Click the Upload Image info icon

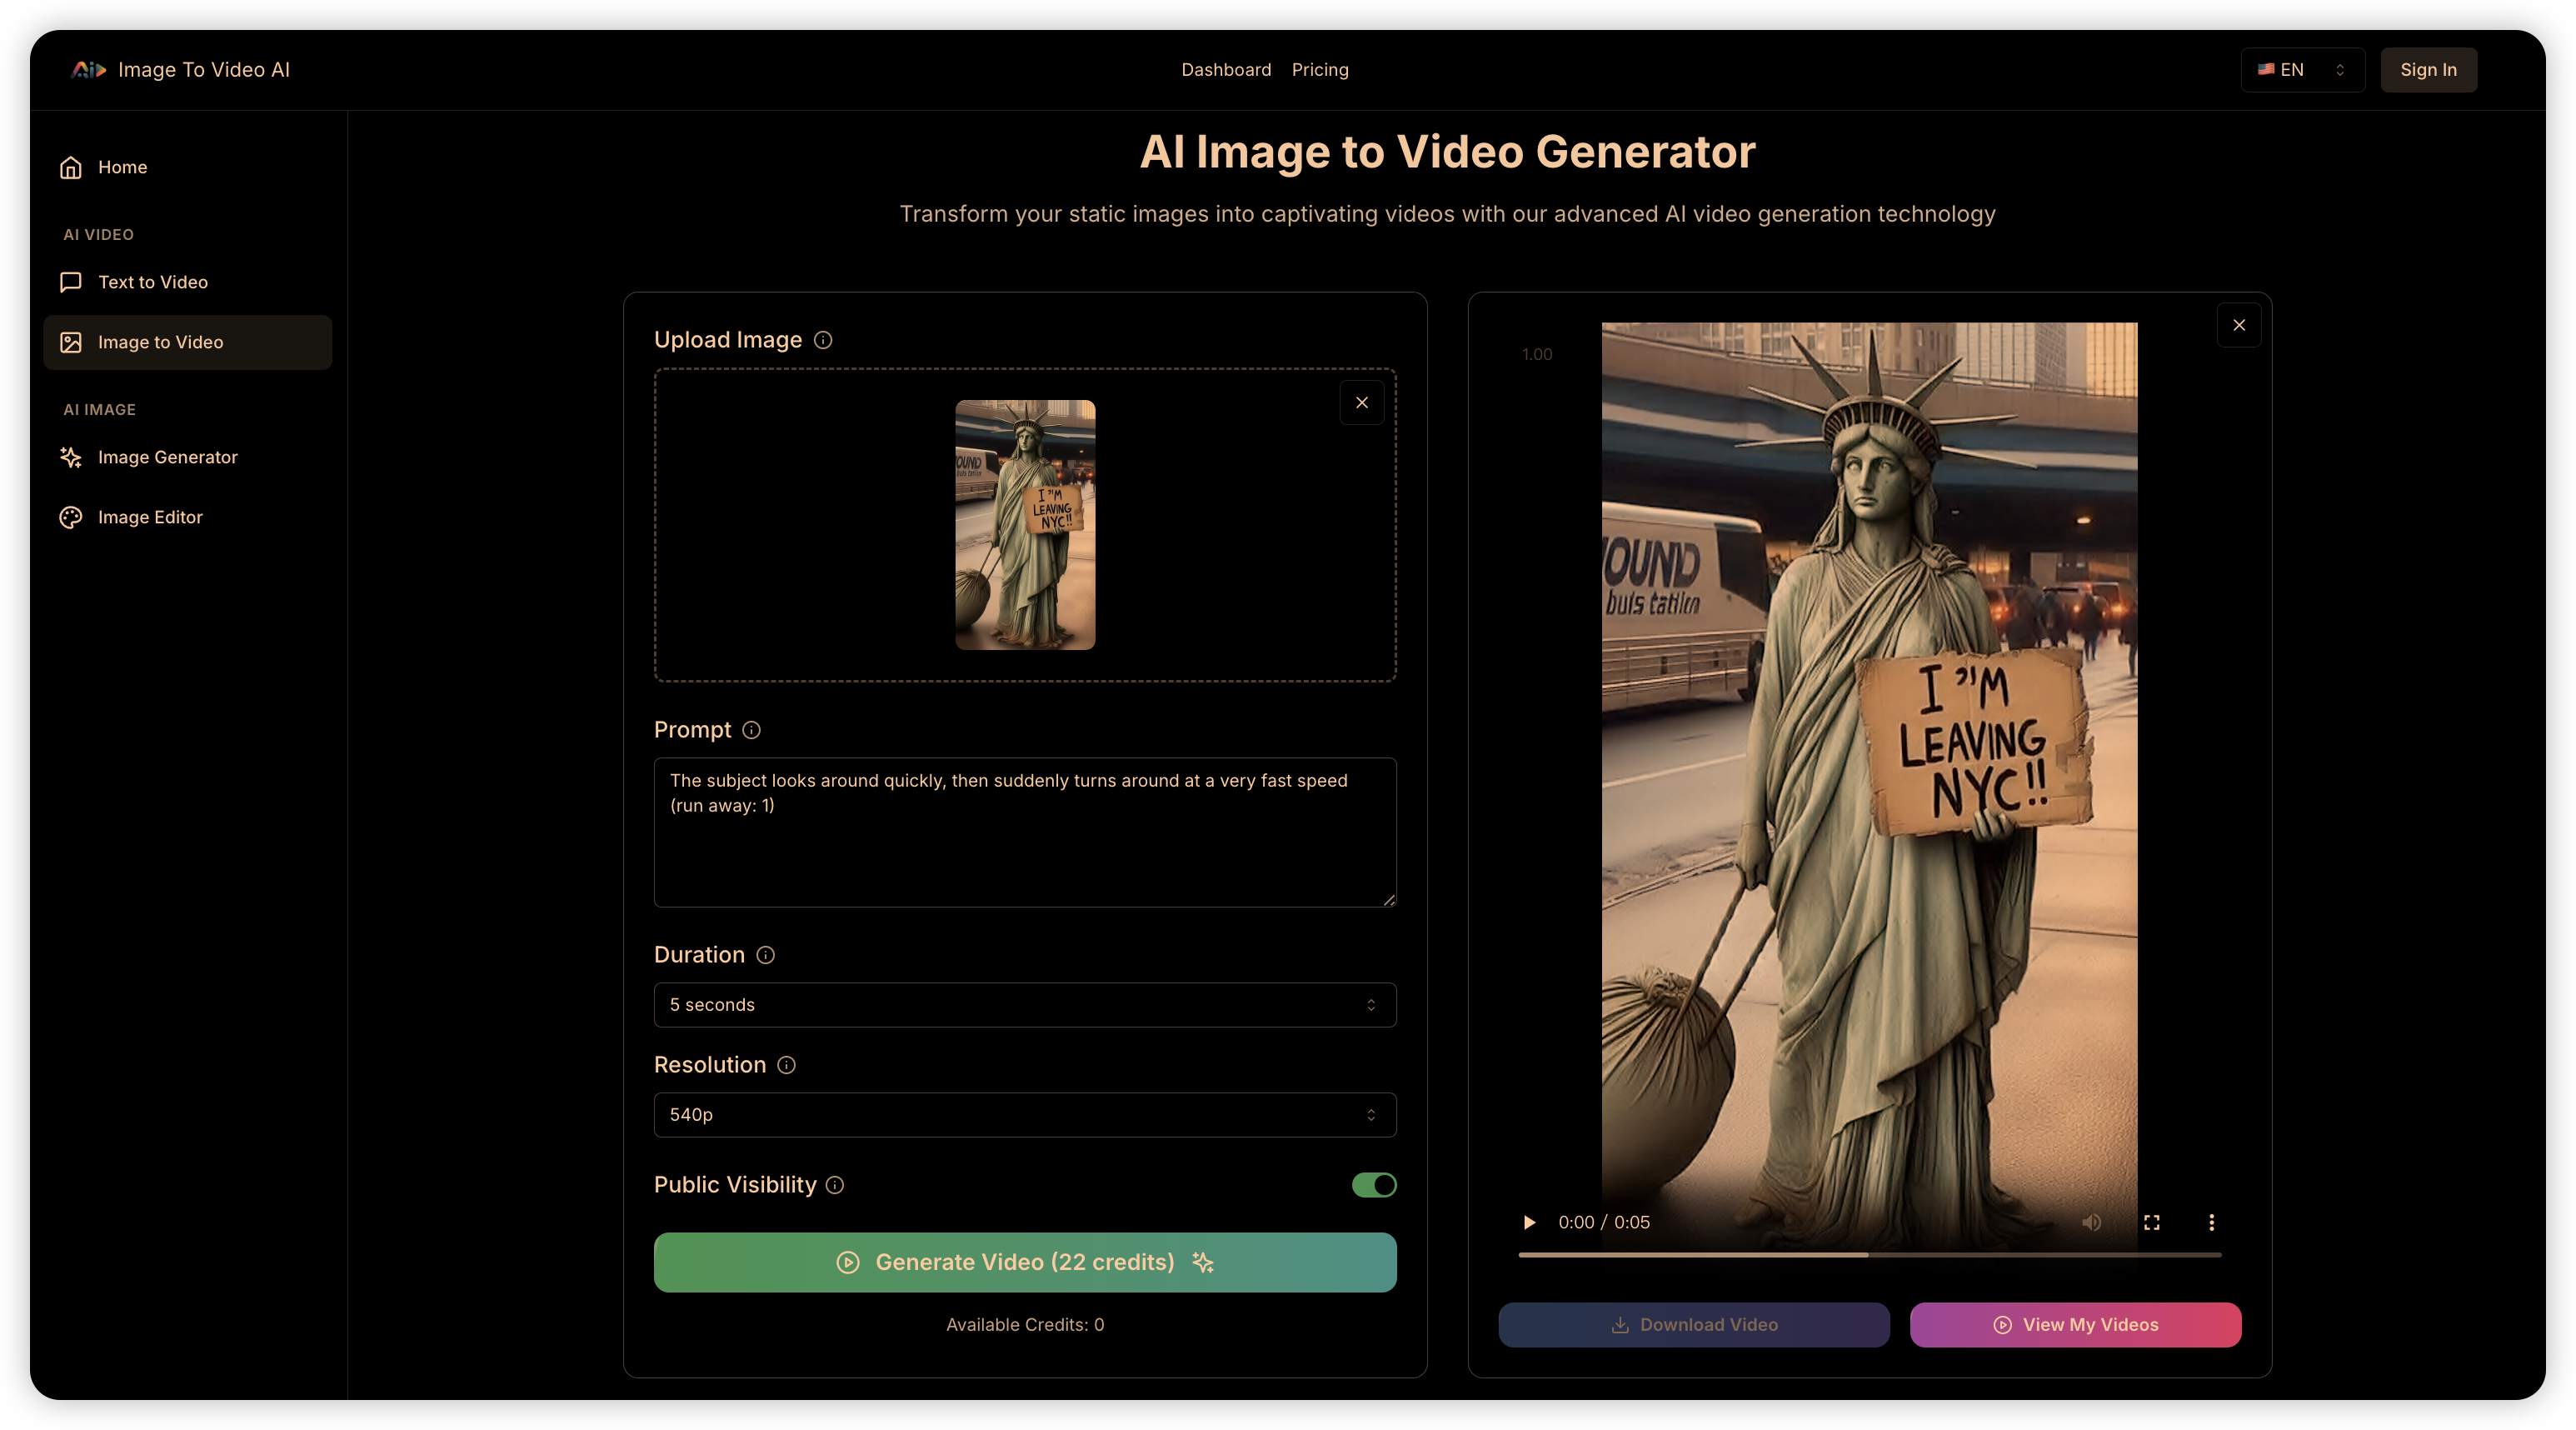click(823, 340)
